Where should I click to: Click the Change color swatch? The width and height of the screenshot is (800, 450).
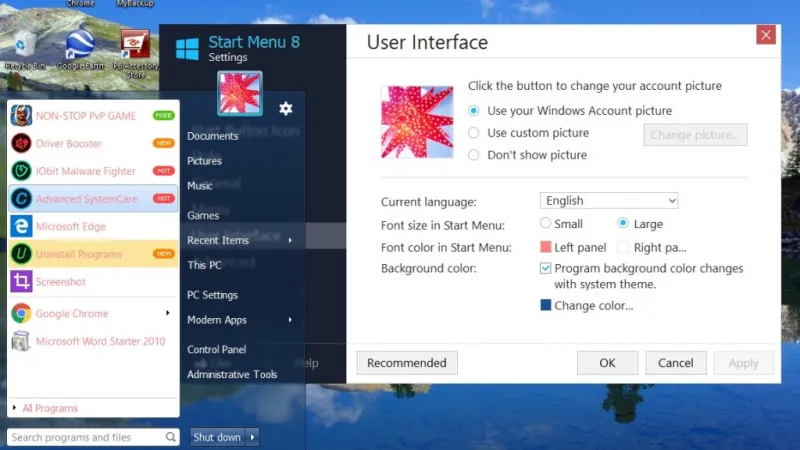tap(545, 305)
